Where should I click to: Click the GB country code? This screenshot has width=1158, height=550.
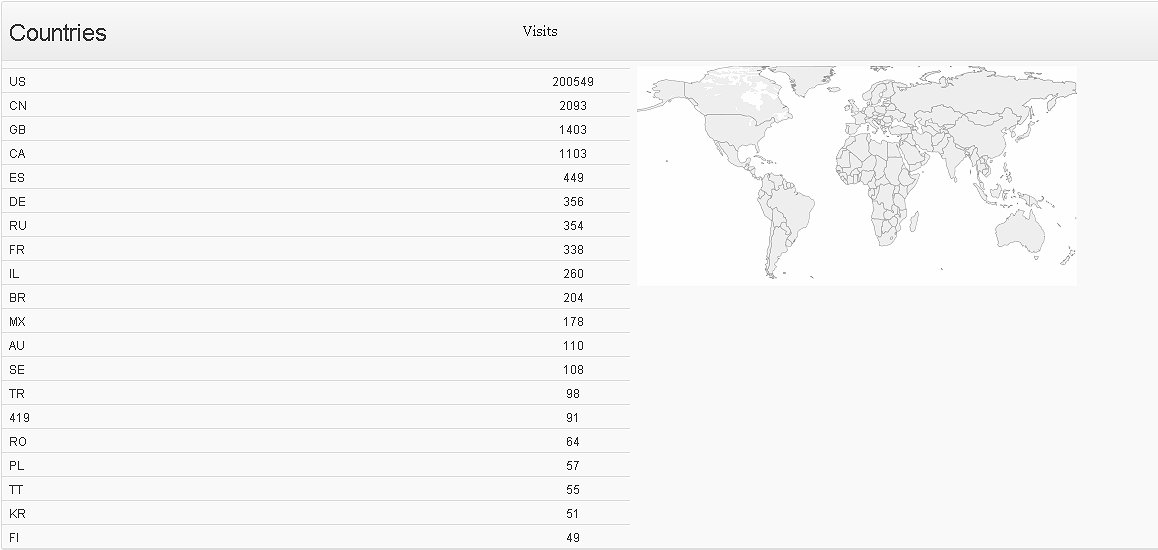(18, 130)
